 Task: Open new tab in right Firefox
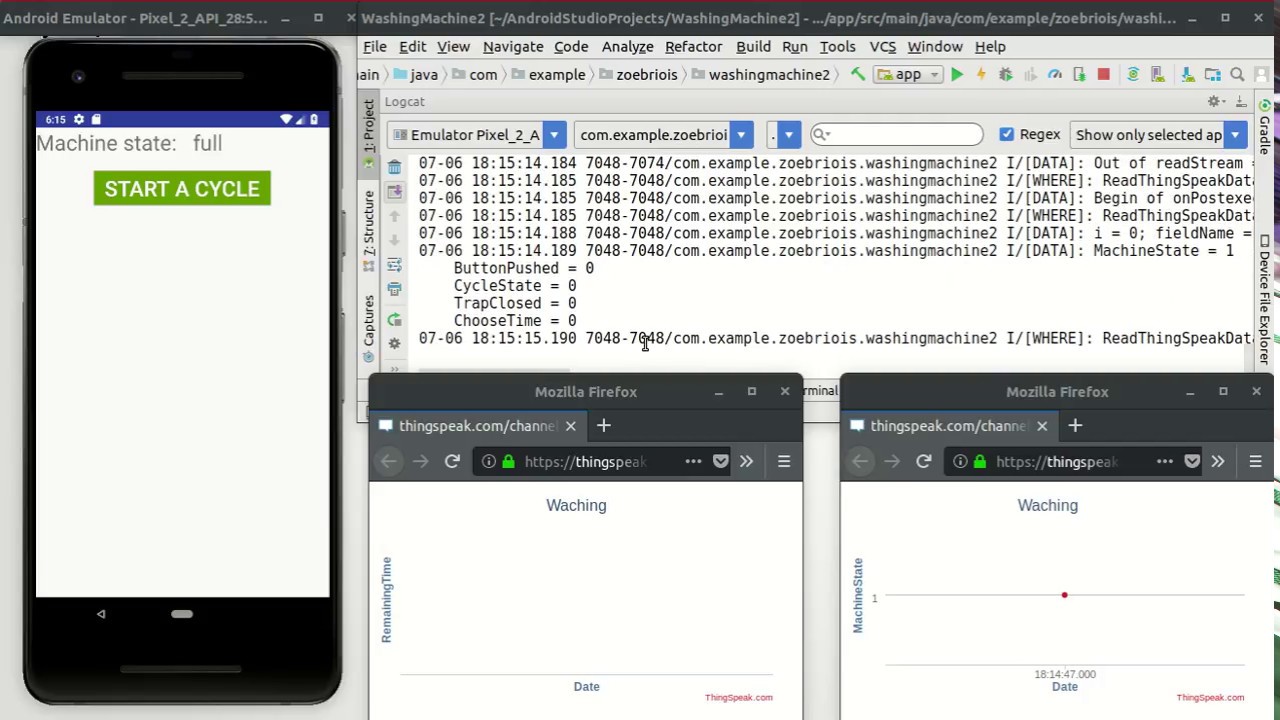click(x=1075, y=426)
